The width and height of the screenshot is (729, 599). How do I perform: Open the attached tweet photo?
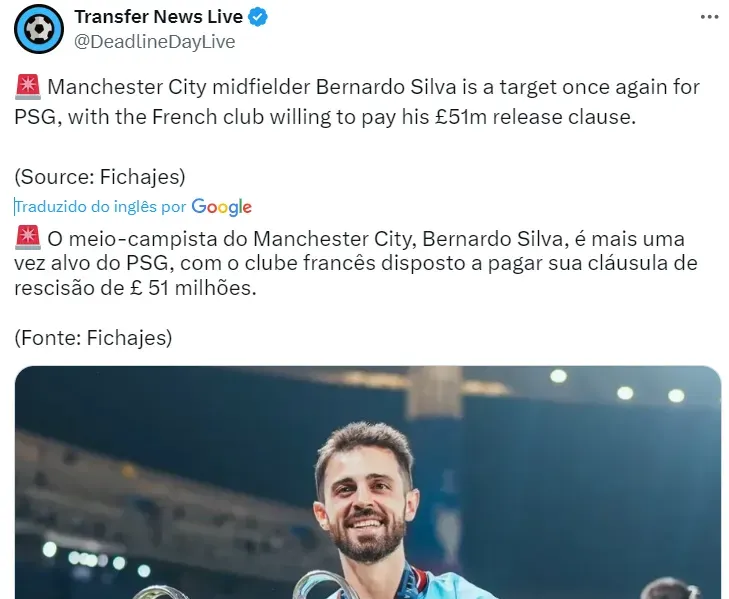368,482
